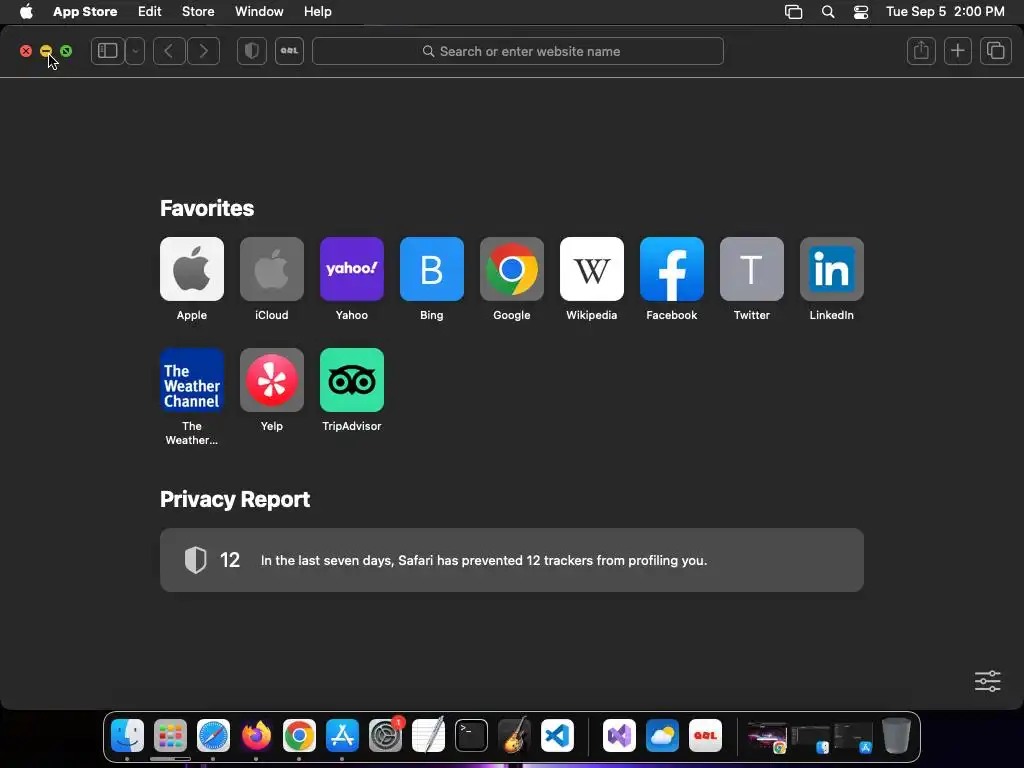Open System Settings from the Dock
Viewport: 1024px width, 768px height.
click(385, 735)
